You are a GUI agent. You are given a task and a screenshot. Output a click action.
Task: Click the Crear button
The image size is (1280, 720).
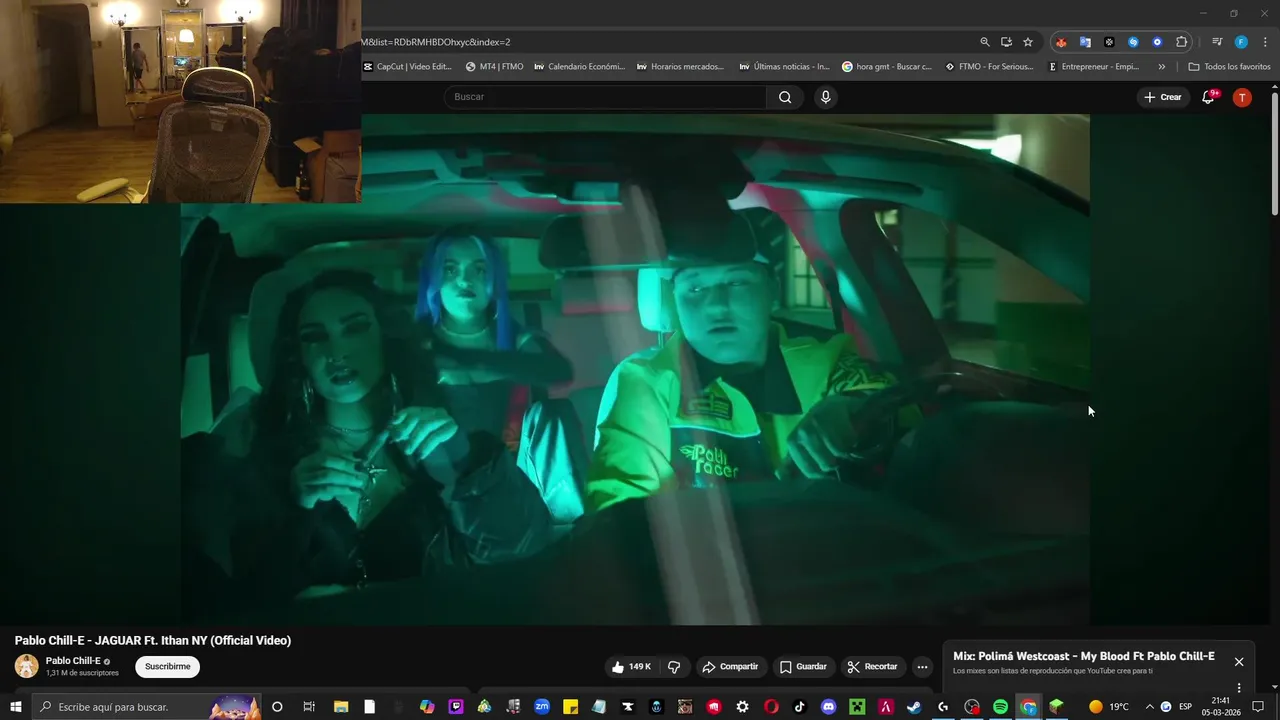point(1162,97)
